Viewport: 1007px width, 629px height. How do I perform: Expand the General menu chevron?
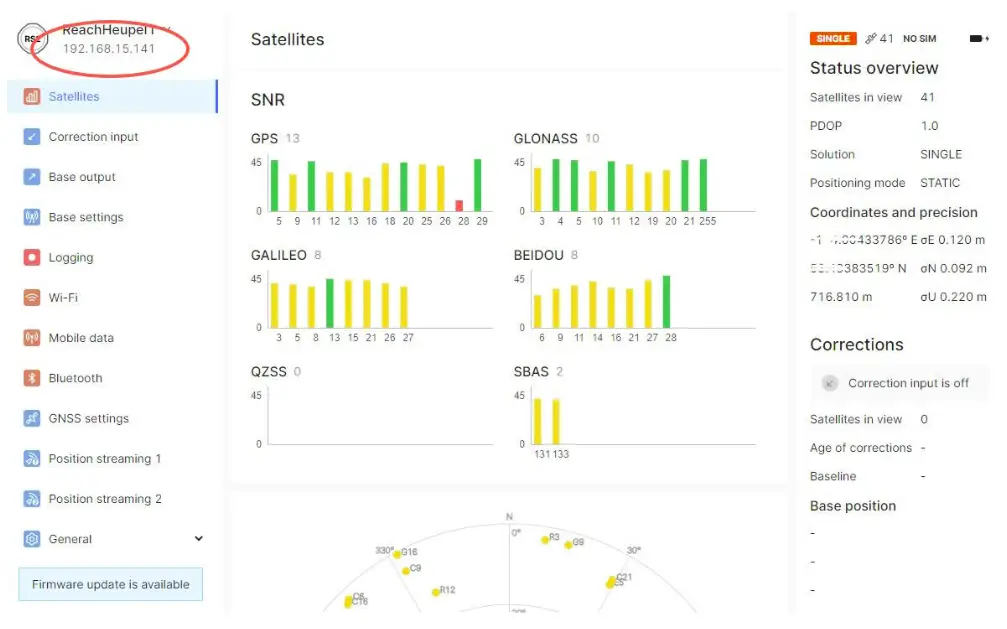[x=198, y=538]
